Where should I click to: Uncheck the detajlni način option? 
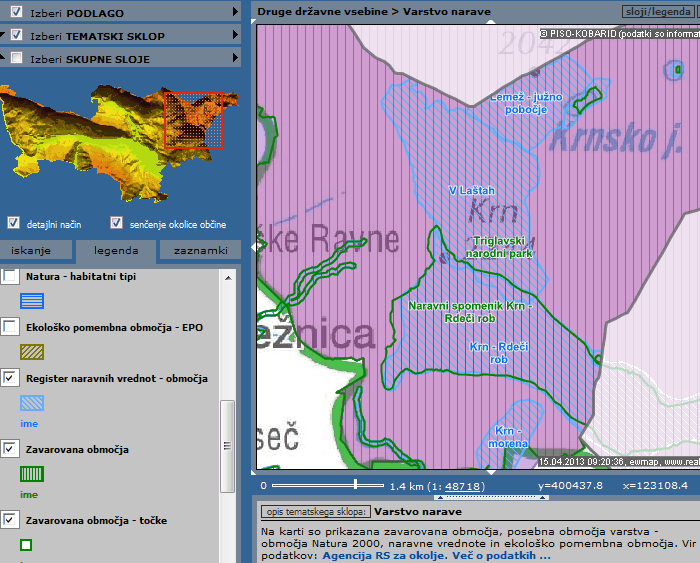point(14,223)
